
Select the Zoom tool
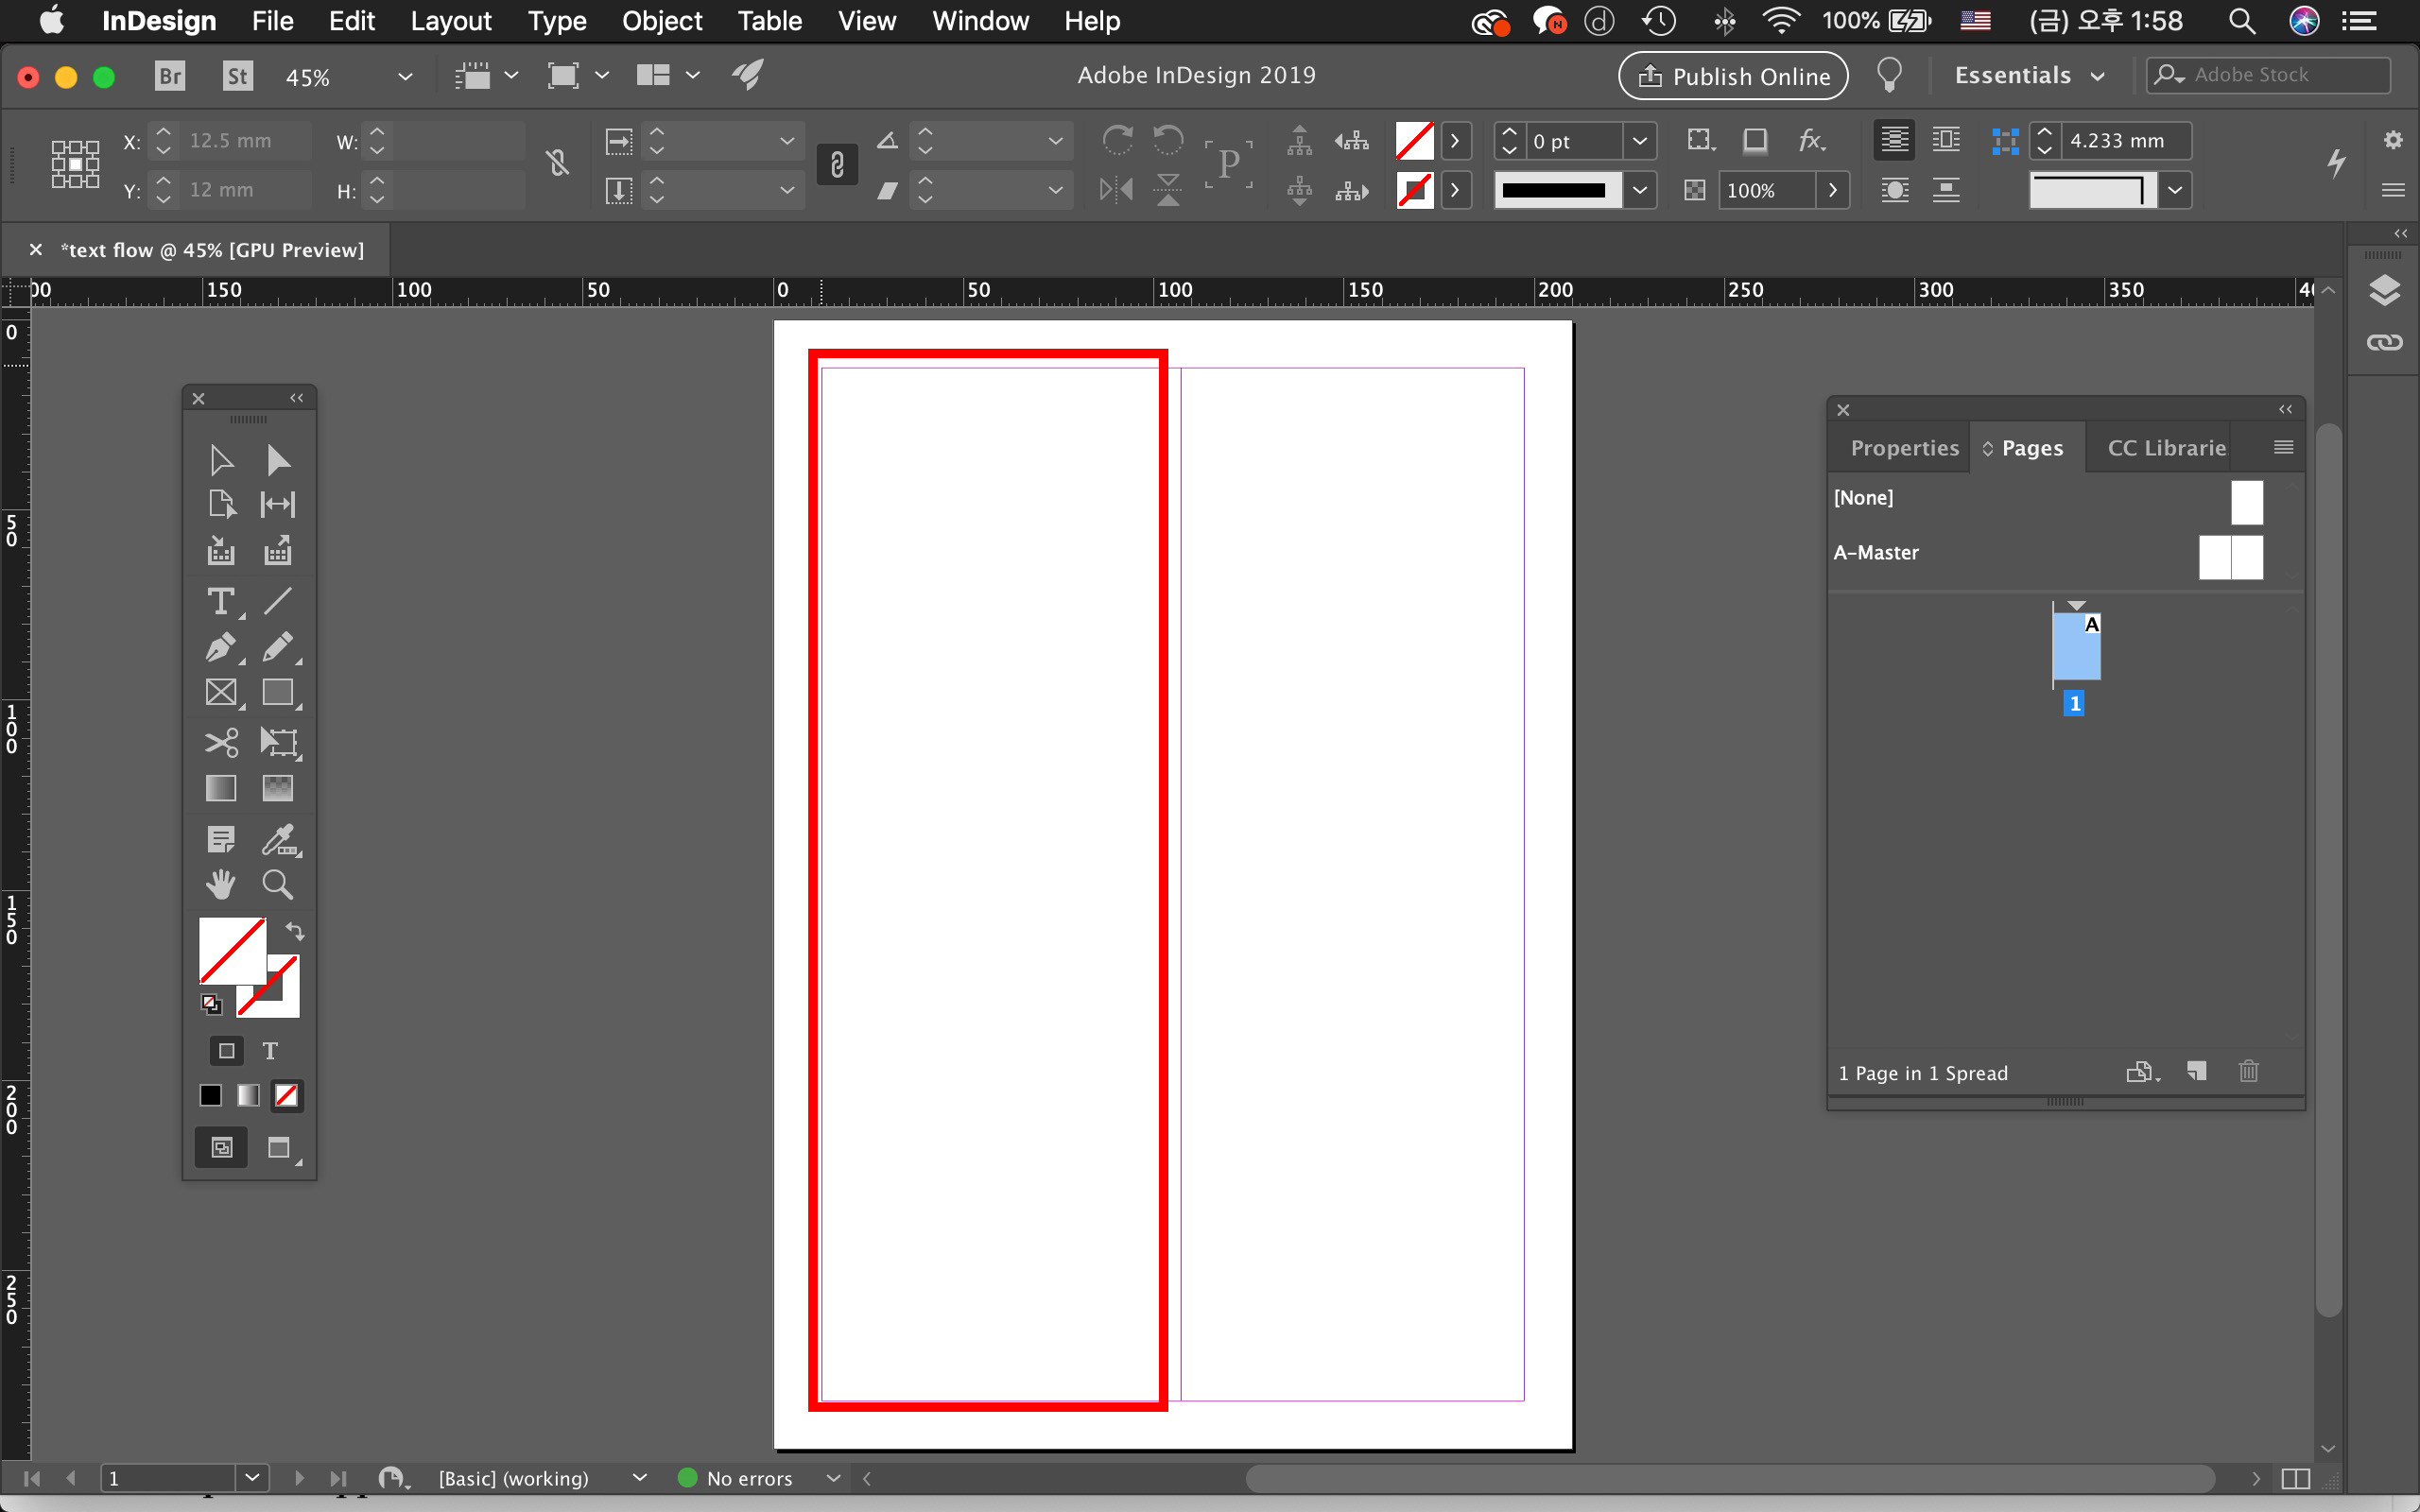278,885
